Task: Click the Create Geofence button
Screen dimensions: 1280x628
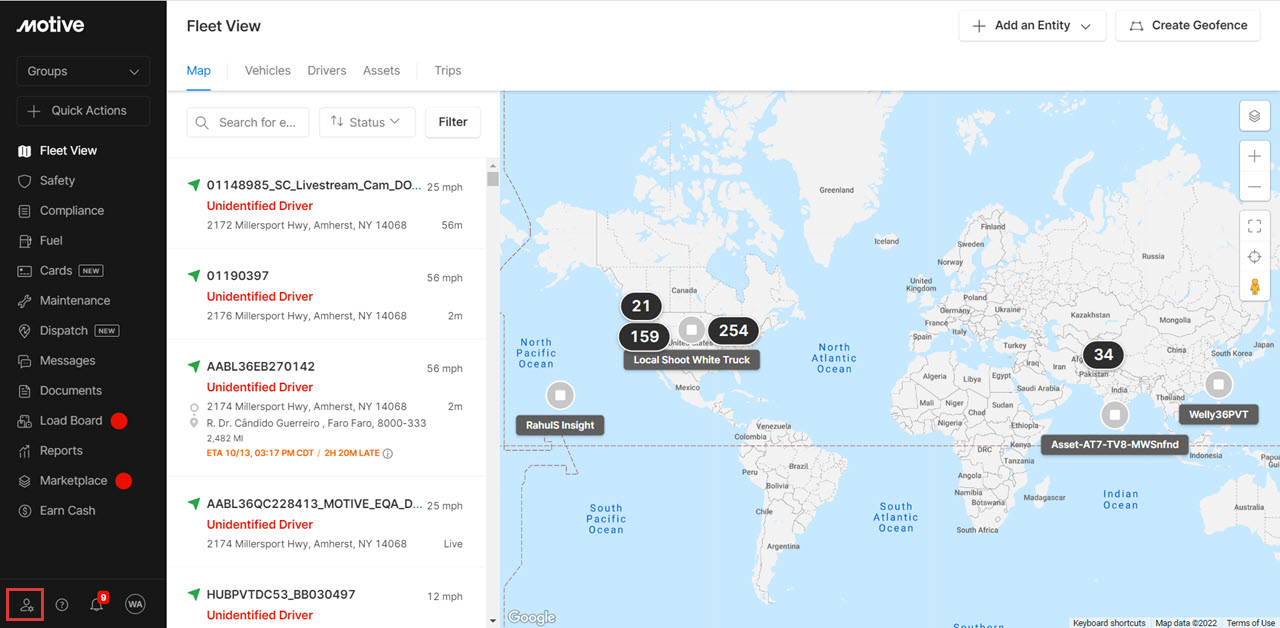Action: click(x=1188, y=26)
